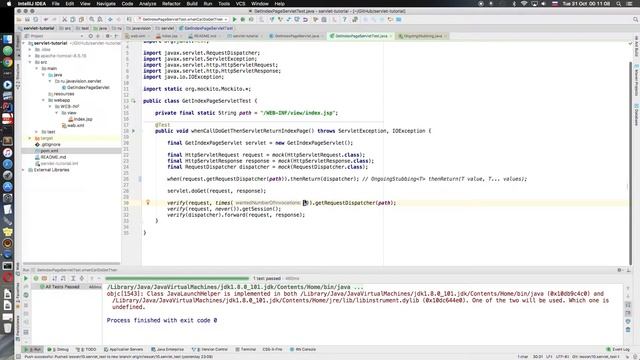Switch to OngoingStubbing.java editor tab

coord(423,36)
